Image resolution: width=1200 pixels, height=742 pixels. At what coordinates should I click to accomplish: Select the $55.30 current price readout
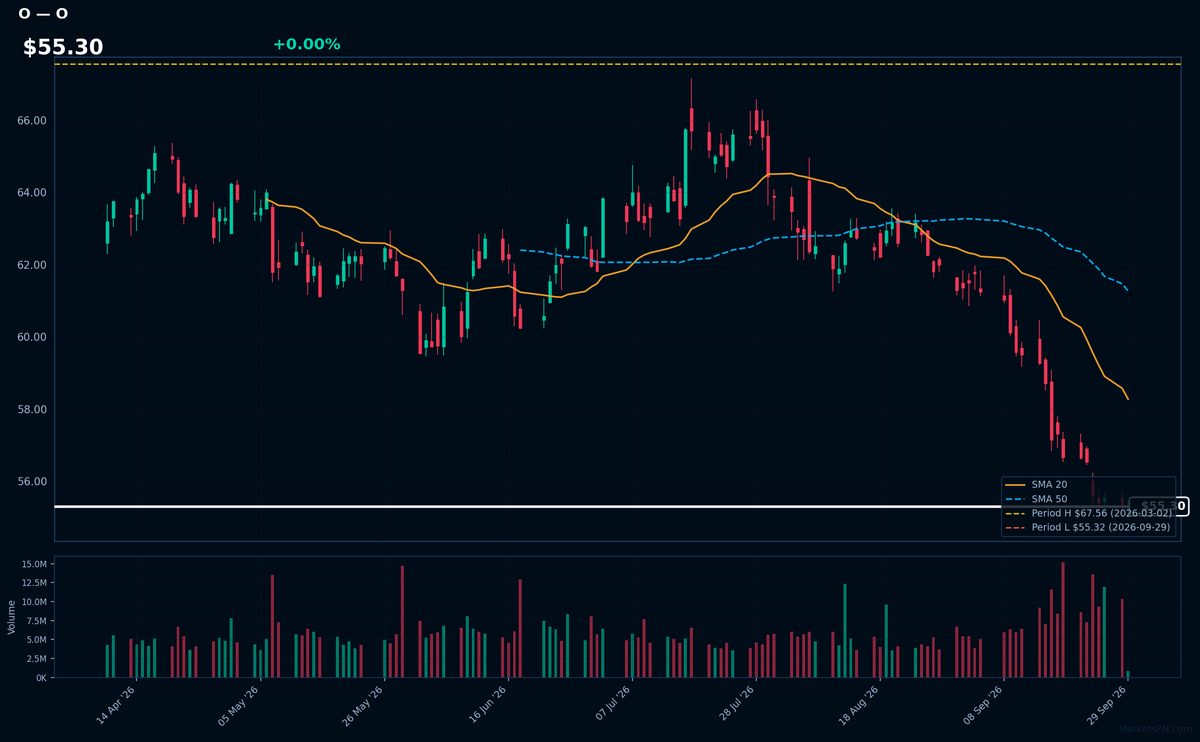pos(63,47)
